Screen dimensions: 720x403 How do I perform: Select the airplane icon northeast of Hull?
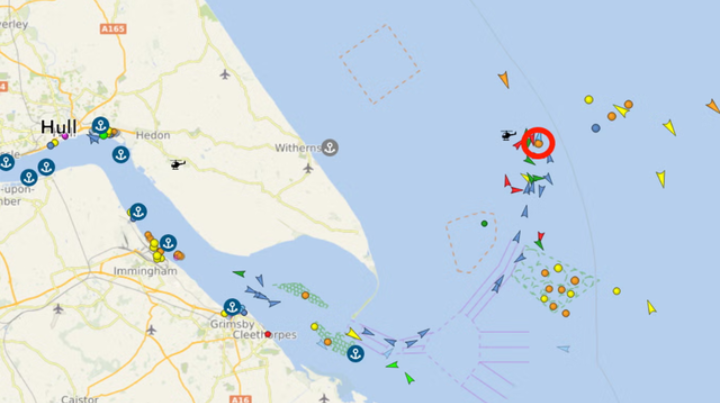point(225,74)
